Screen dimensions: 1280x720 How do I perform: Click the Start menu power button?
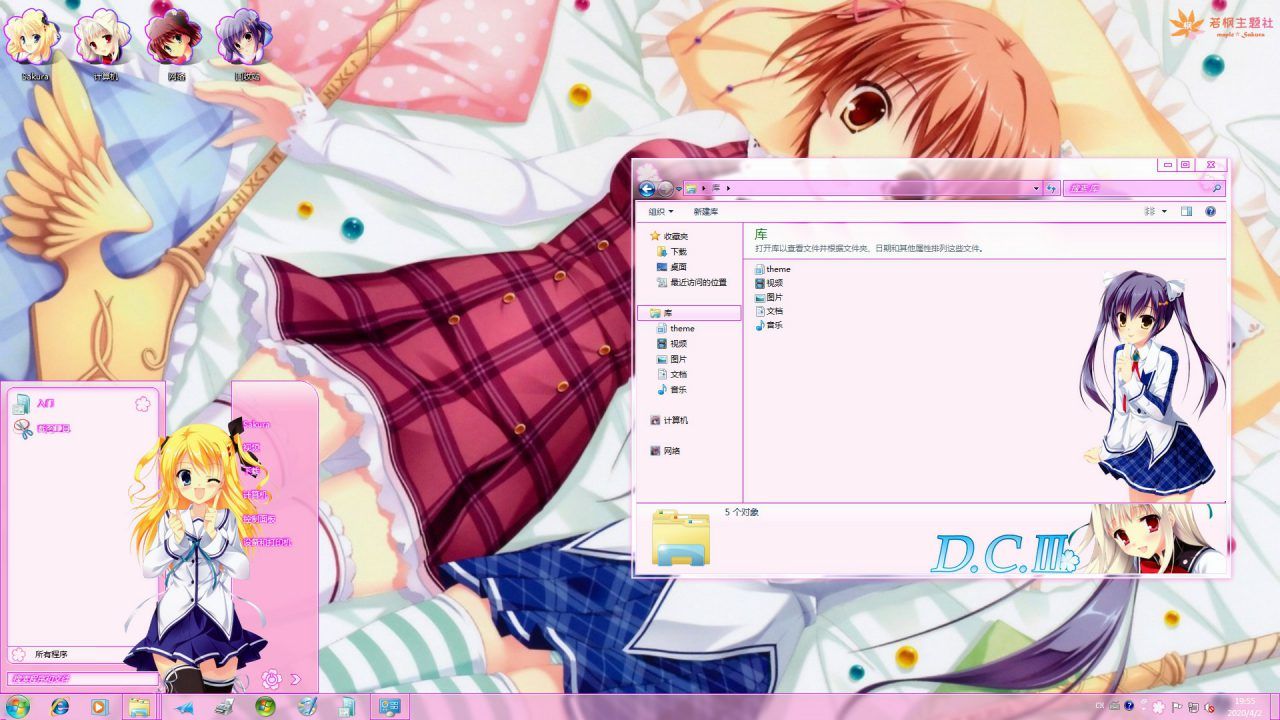tap(271, 679)
